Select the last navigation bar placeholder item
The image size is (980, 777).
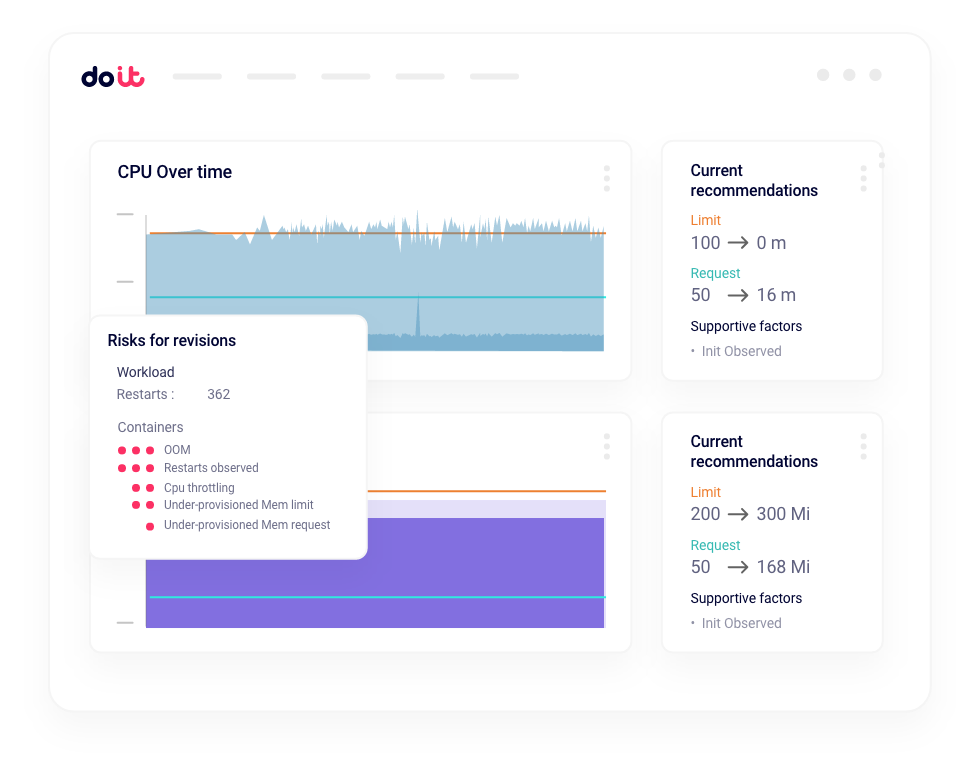pyautogui.click(x=494, y=77)
